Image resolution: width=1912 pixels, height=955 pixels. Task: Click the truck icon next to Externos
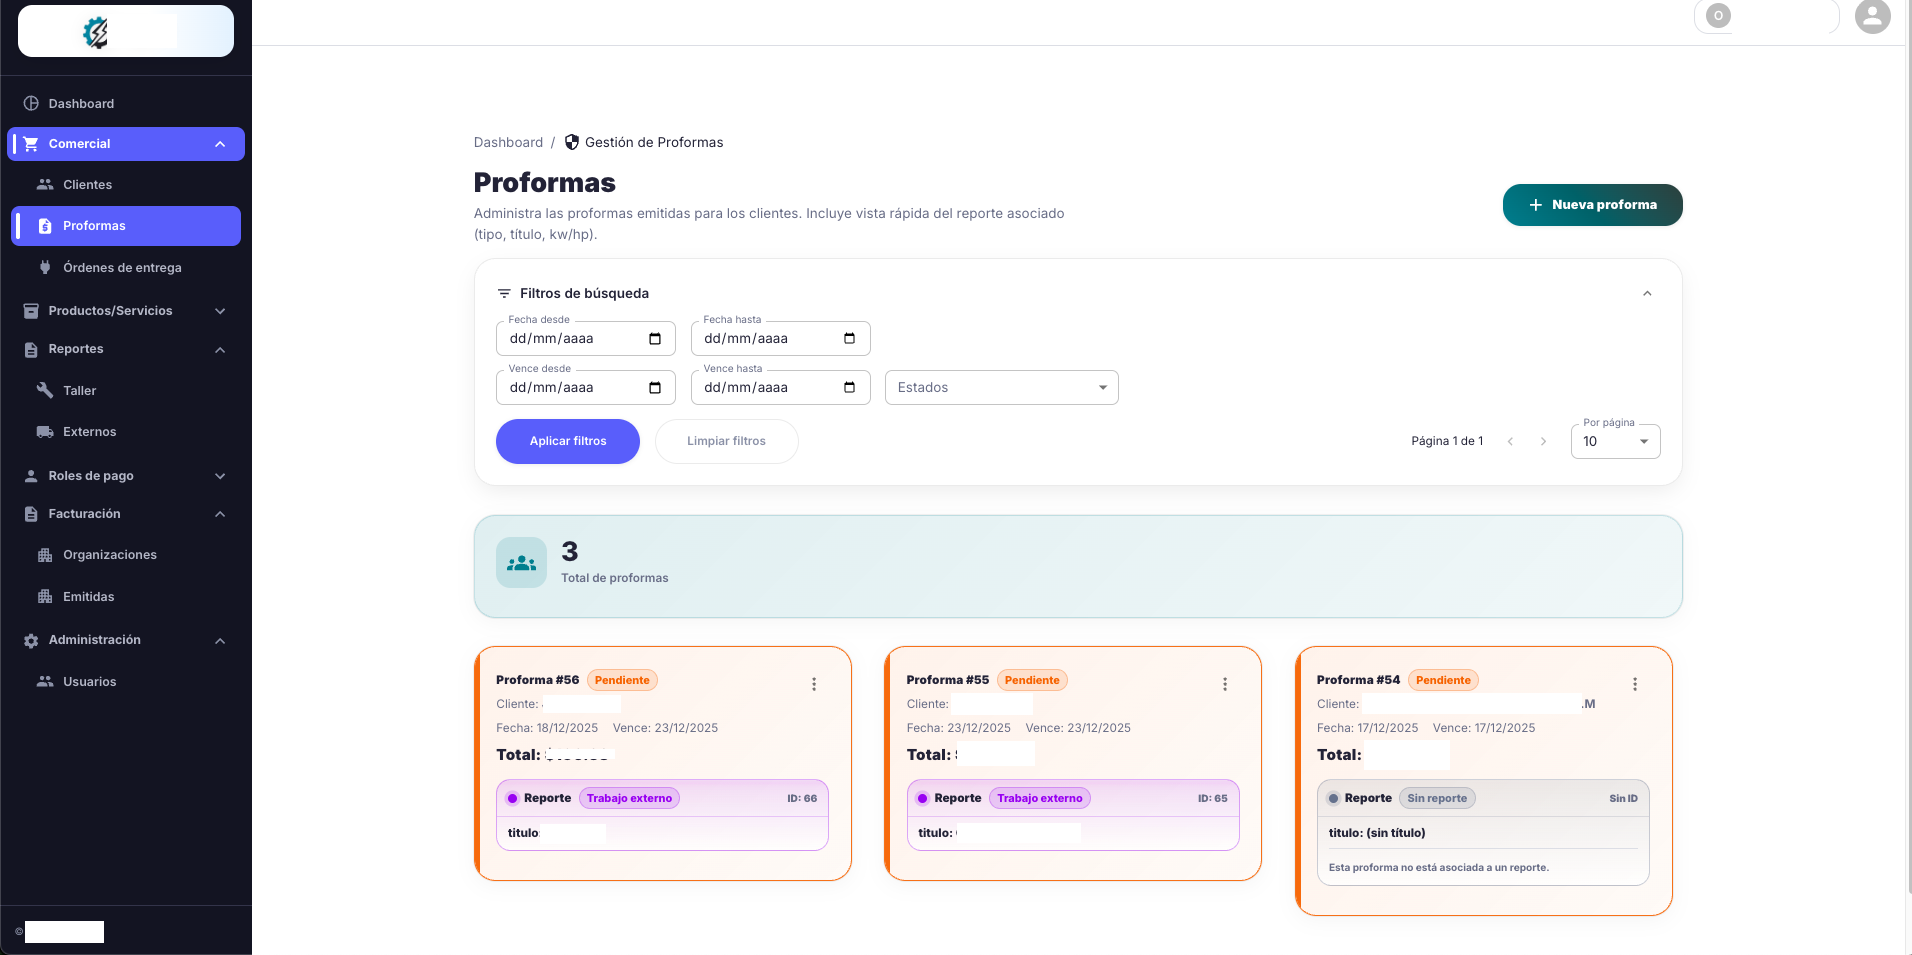(x=44, y=431)
